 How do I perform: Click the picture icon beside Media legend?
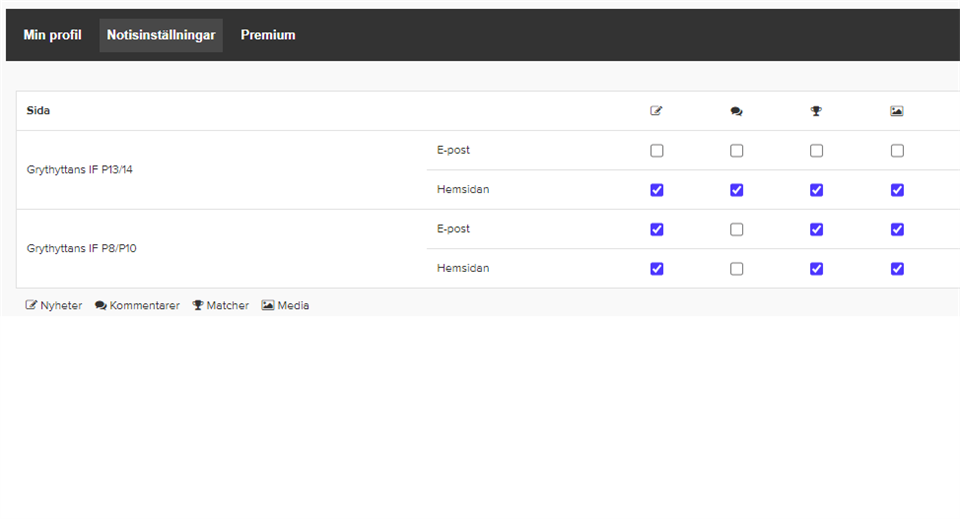(x=268, y=305)
